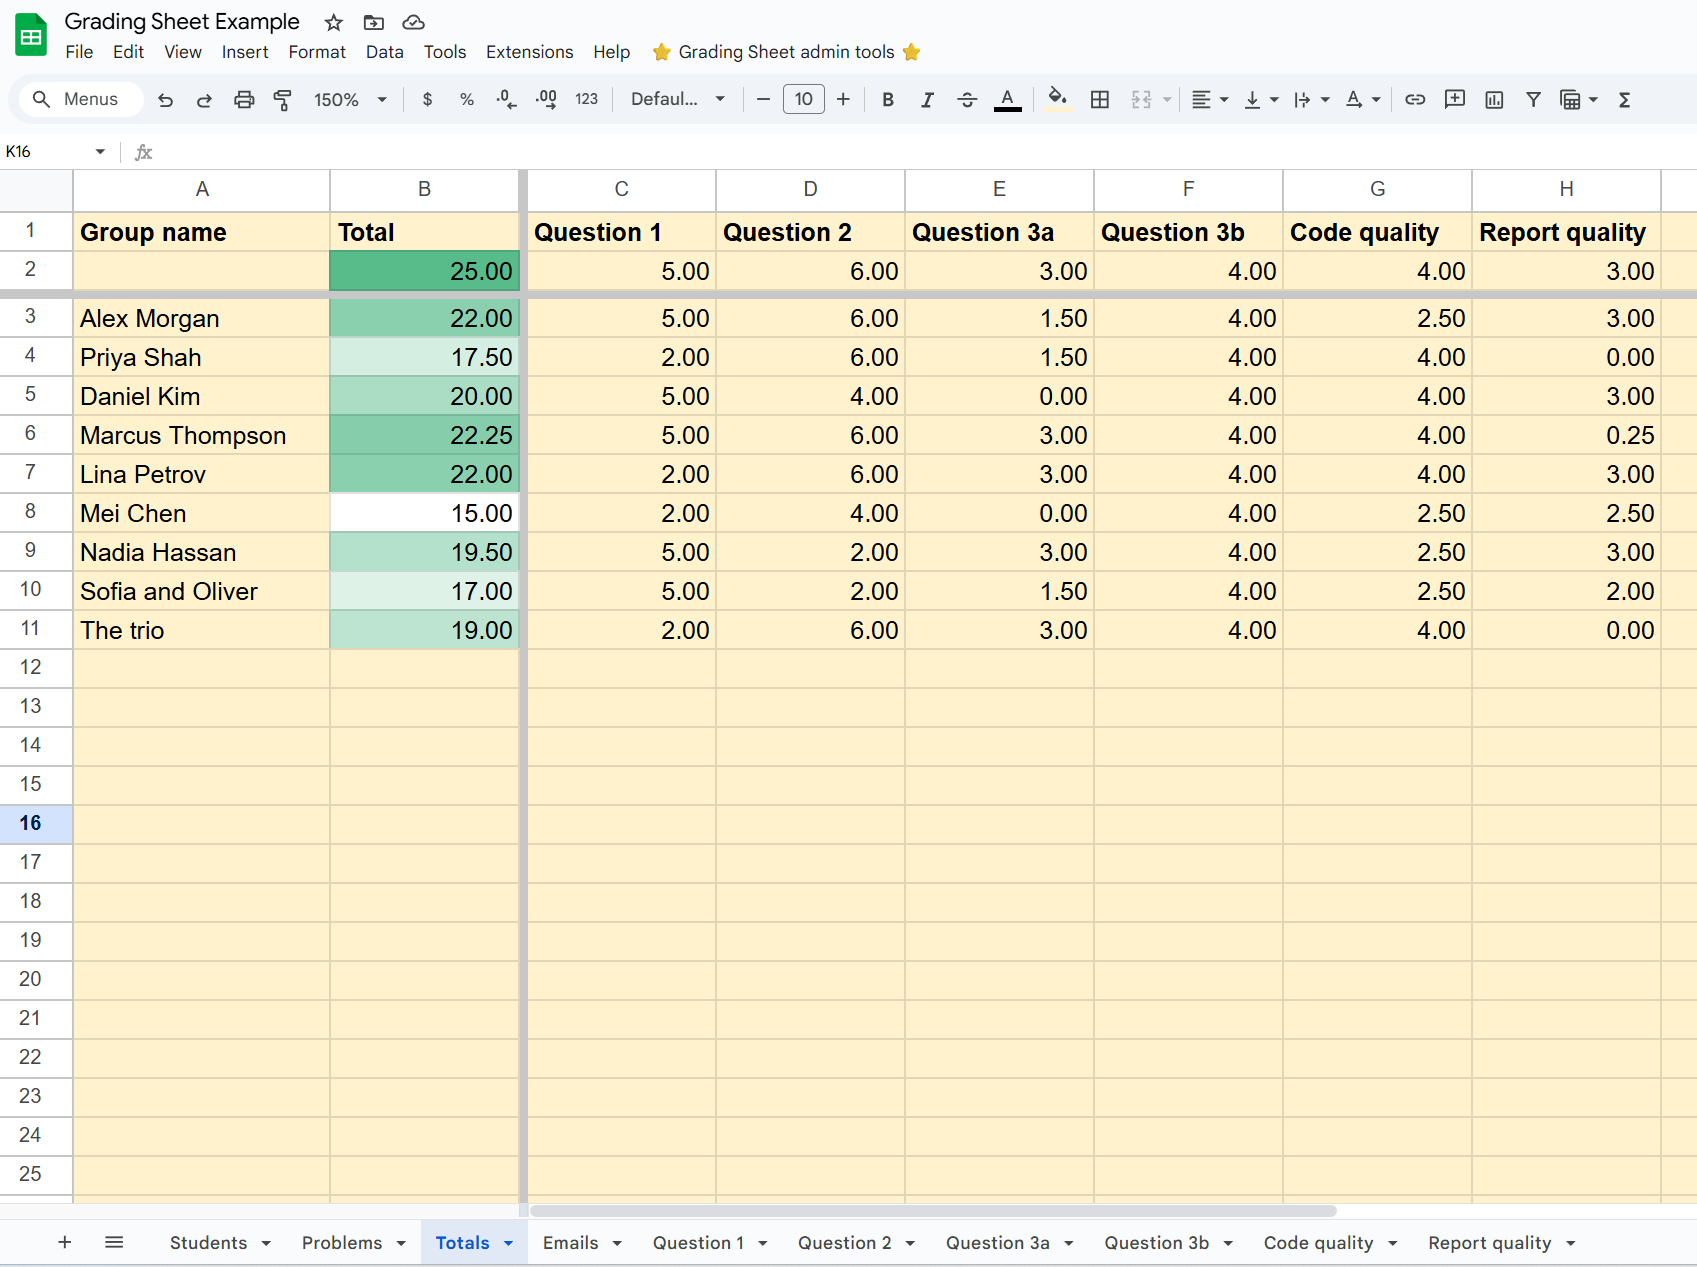Expand the 150% zoom dropdown
The height and width of the screenshot is (1267, 1697).
pyautogui.click(x=350, y=99)
